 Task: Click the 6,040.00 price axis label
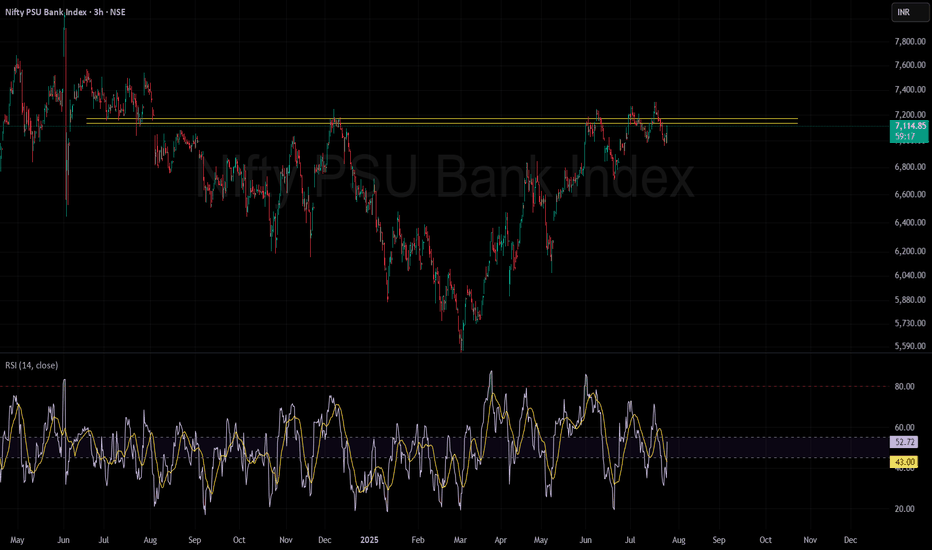tap(910, 275)
